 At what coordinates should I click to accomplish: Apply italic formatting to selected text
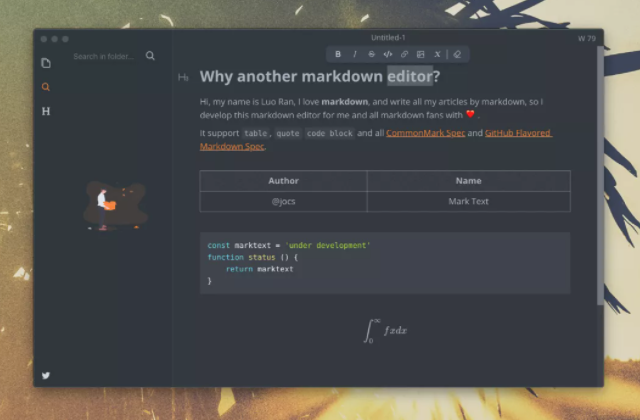point(355,54)
